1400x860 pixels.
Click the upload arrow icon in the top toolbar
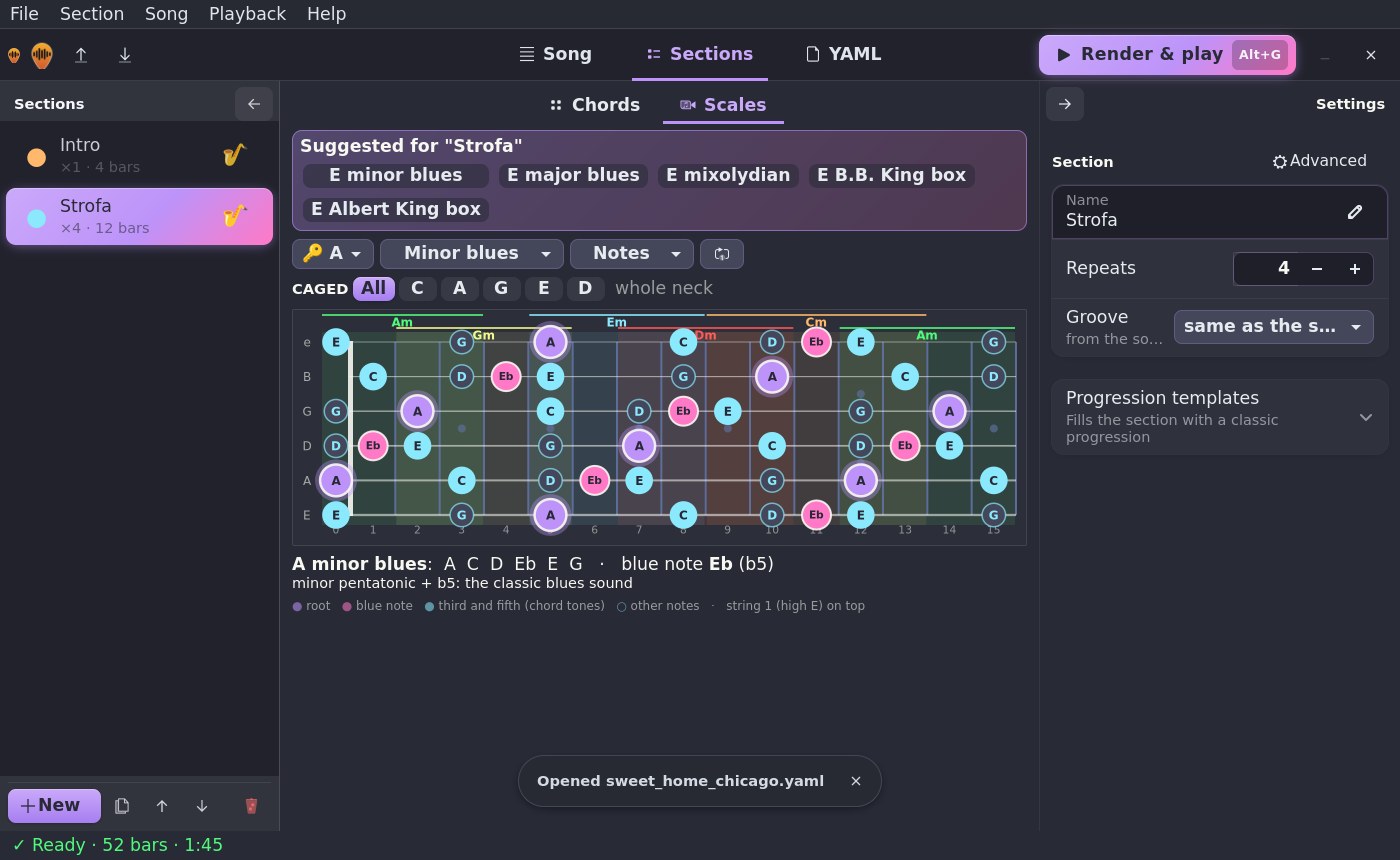point(81,55)
